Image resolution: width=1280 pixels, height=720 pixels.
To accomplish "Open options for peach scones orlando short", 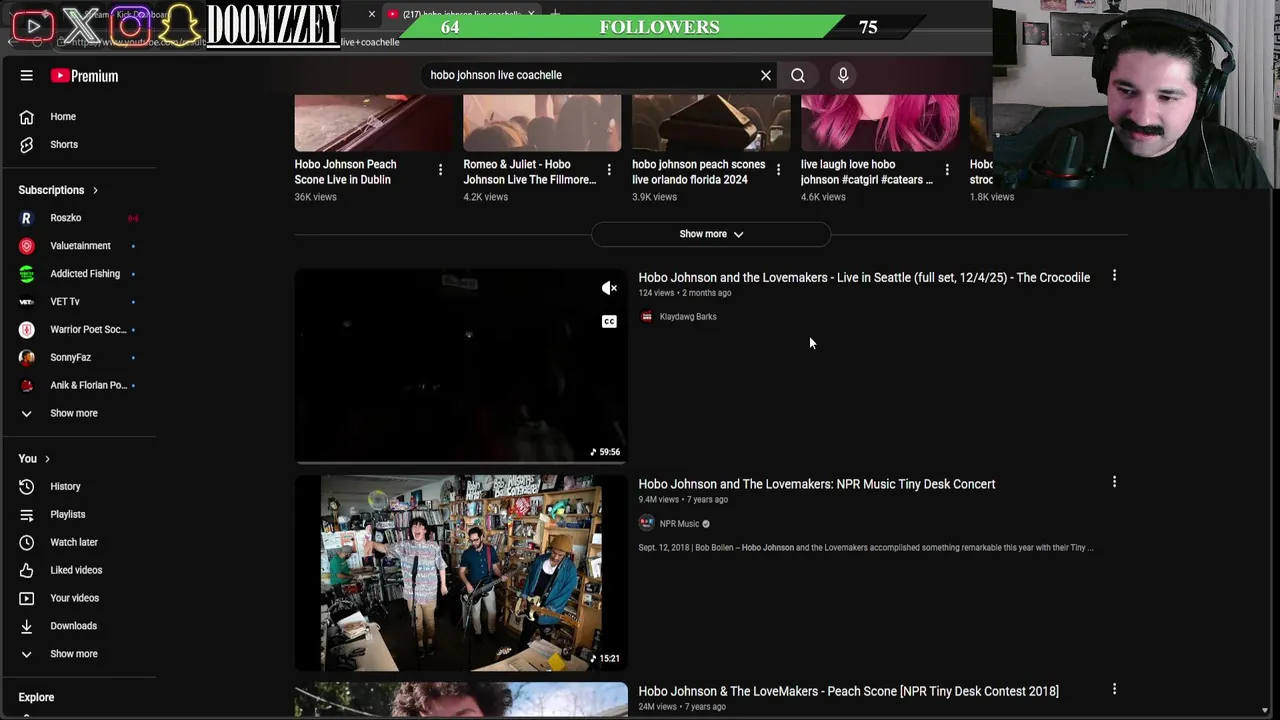I will click(778, 170).
